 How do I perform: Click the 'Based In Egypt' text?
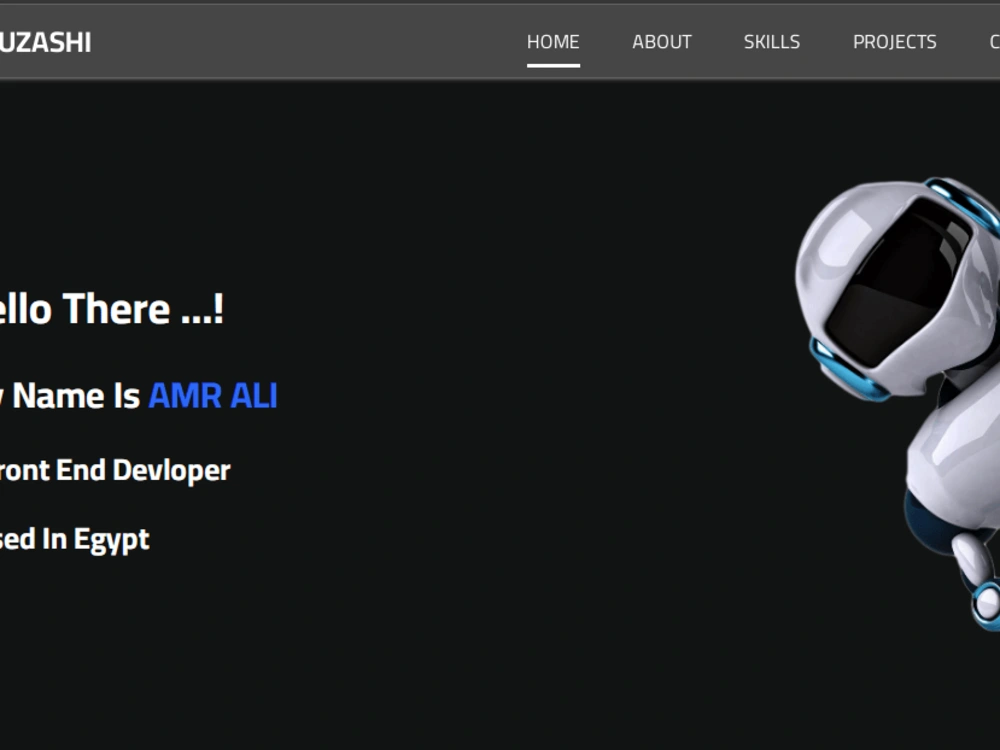(x=75, y=539)
